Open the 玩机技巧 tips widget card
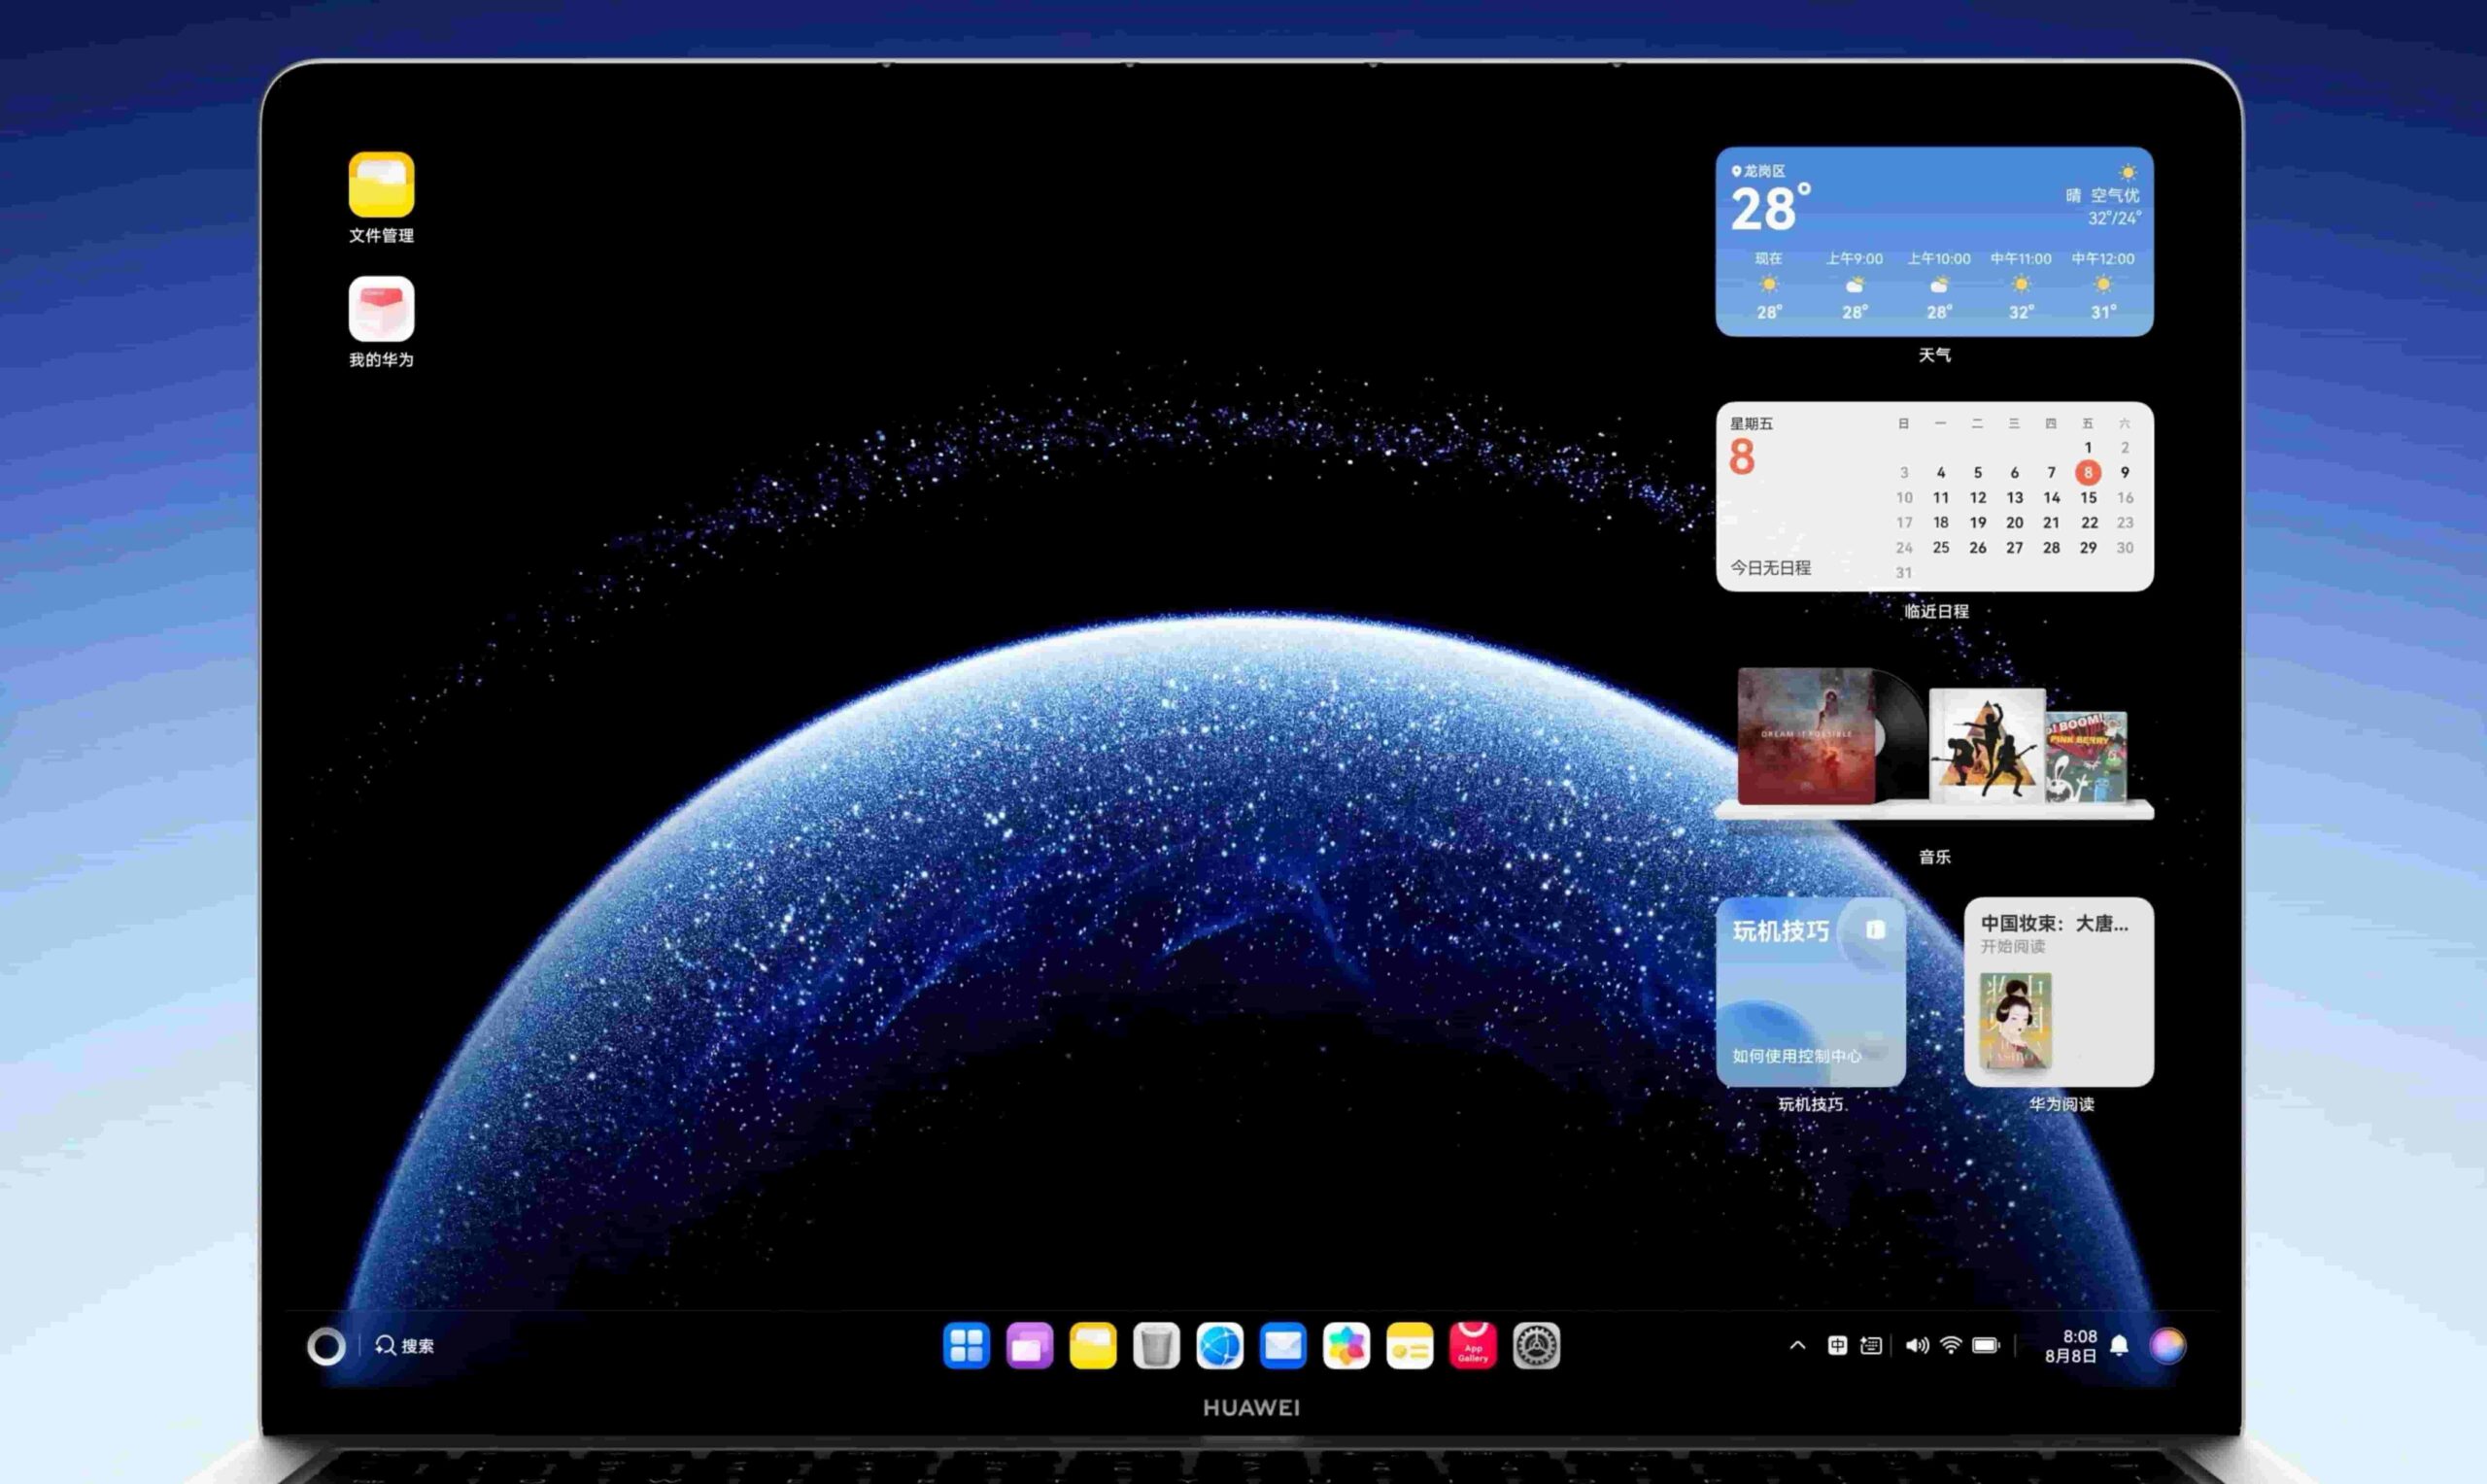Screen dimensions: 2487x1484 pos(1810,991)
